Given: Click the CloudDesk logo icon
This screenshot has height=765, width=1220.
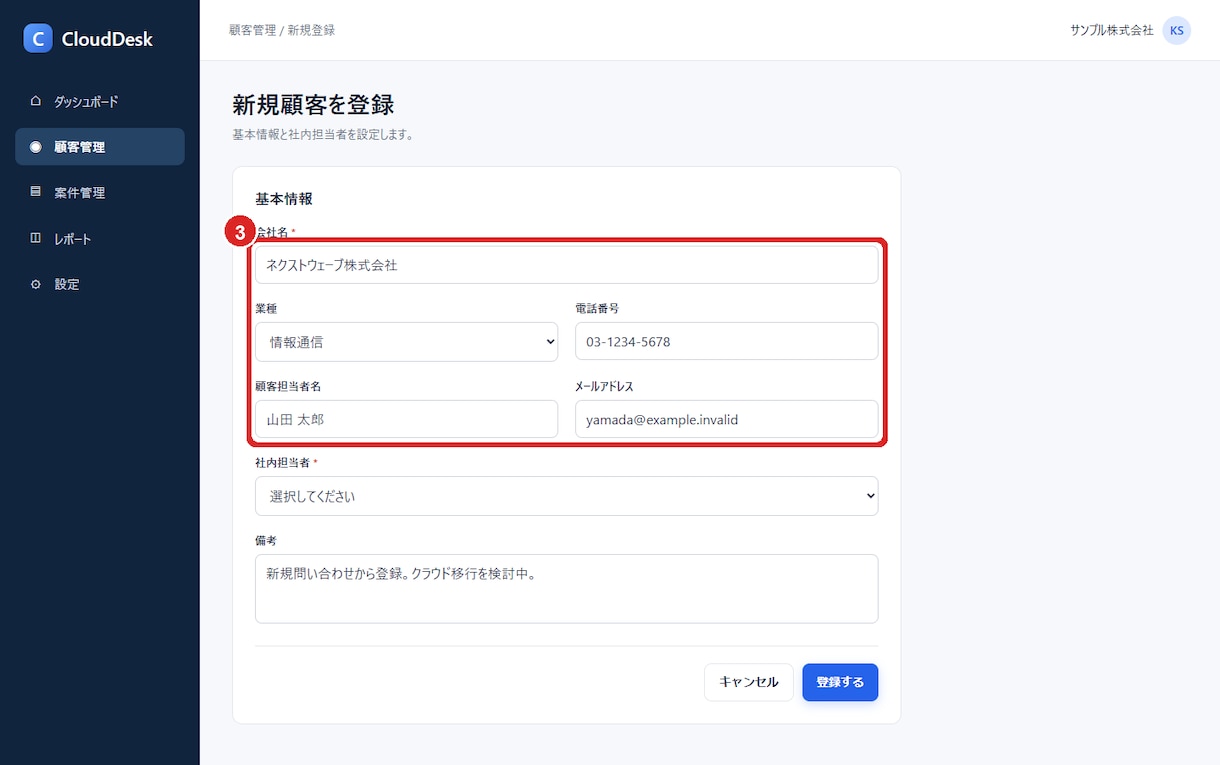Looking at the screenshot, I should (38, 39).
